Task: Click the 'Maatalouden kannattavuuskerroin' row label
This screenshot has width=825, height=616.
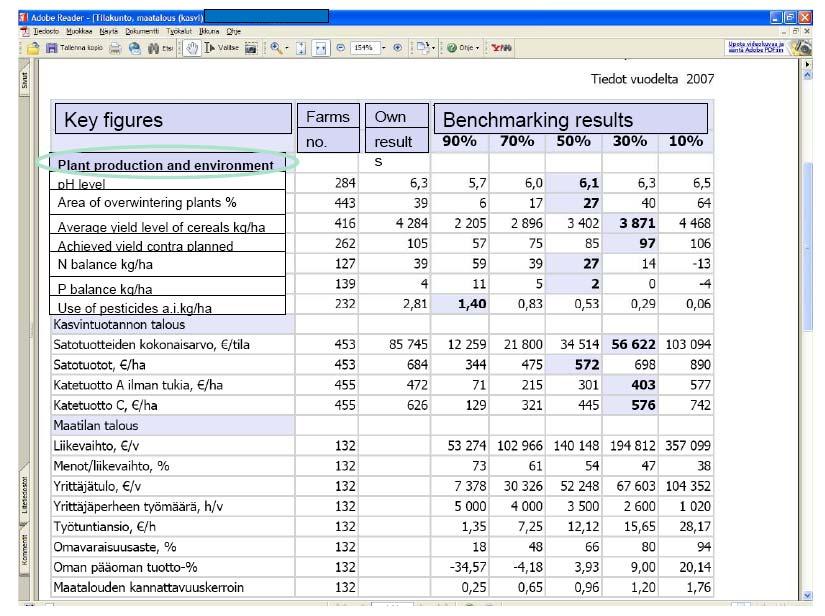Action: 148,587
